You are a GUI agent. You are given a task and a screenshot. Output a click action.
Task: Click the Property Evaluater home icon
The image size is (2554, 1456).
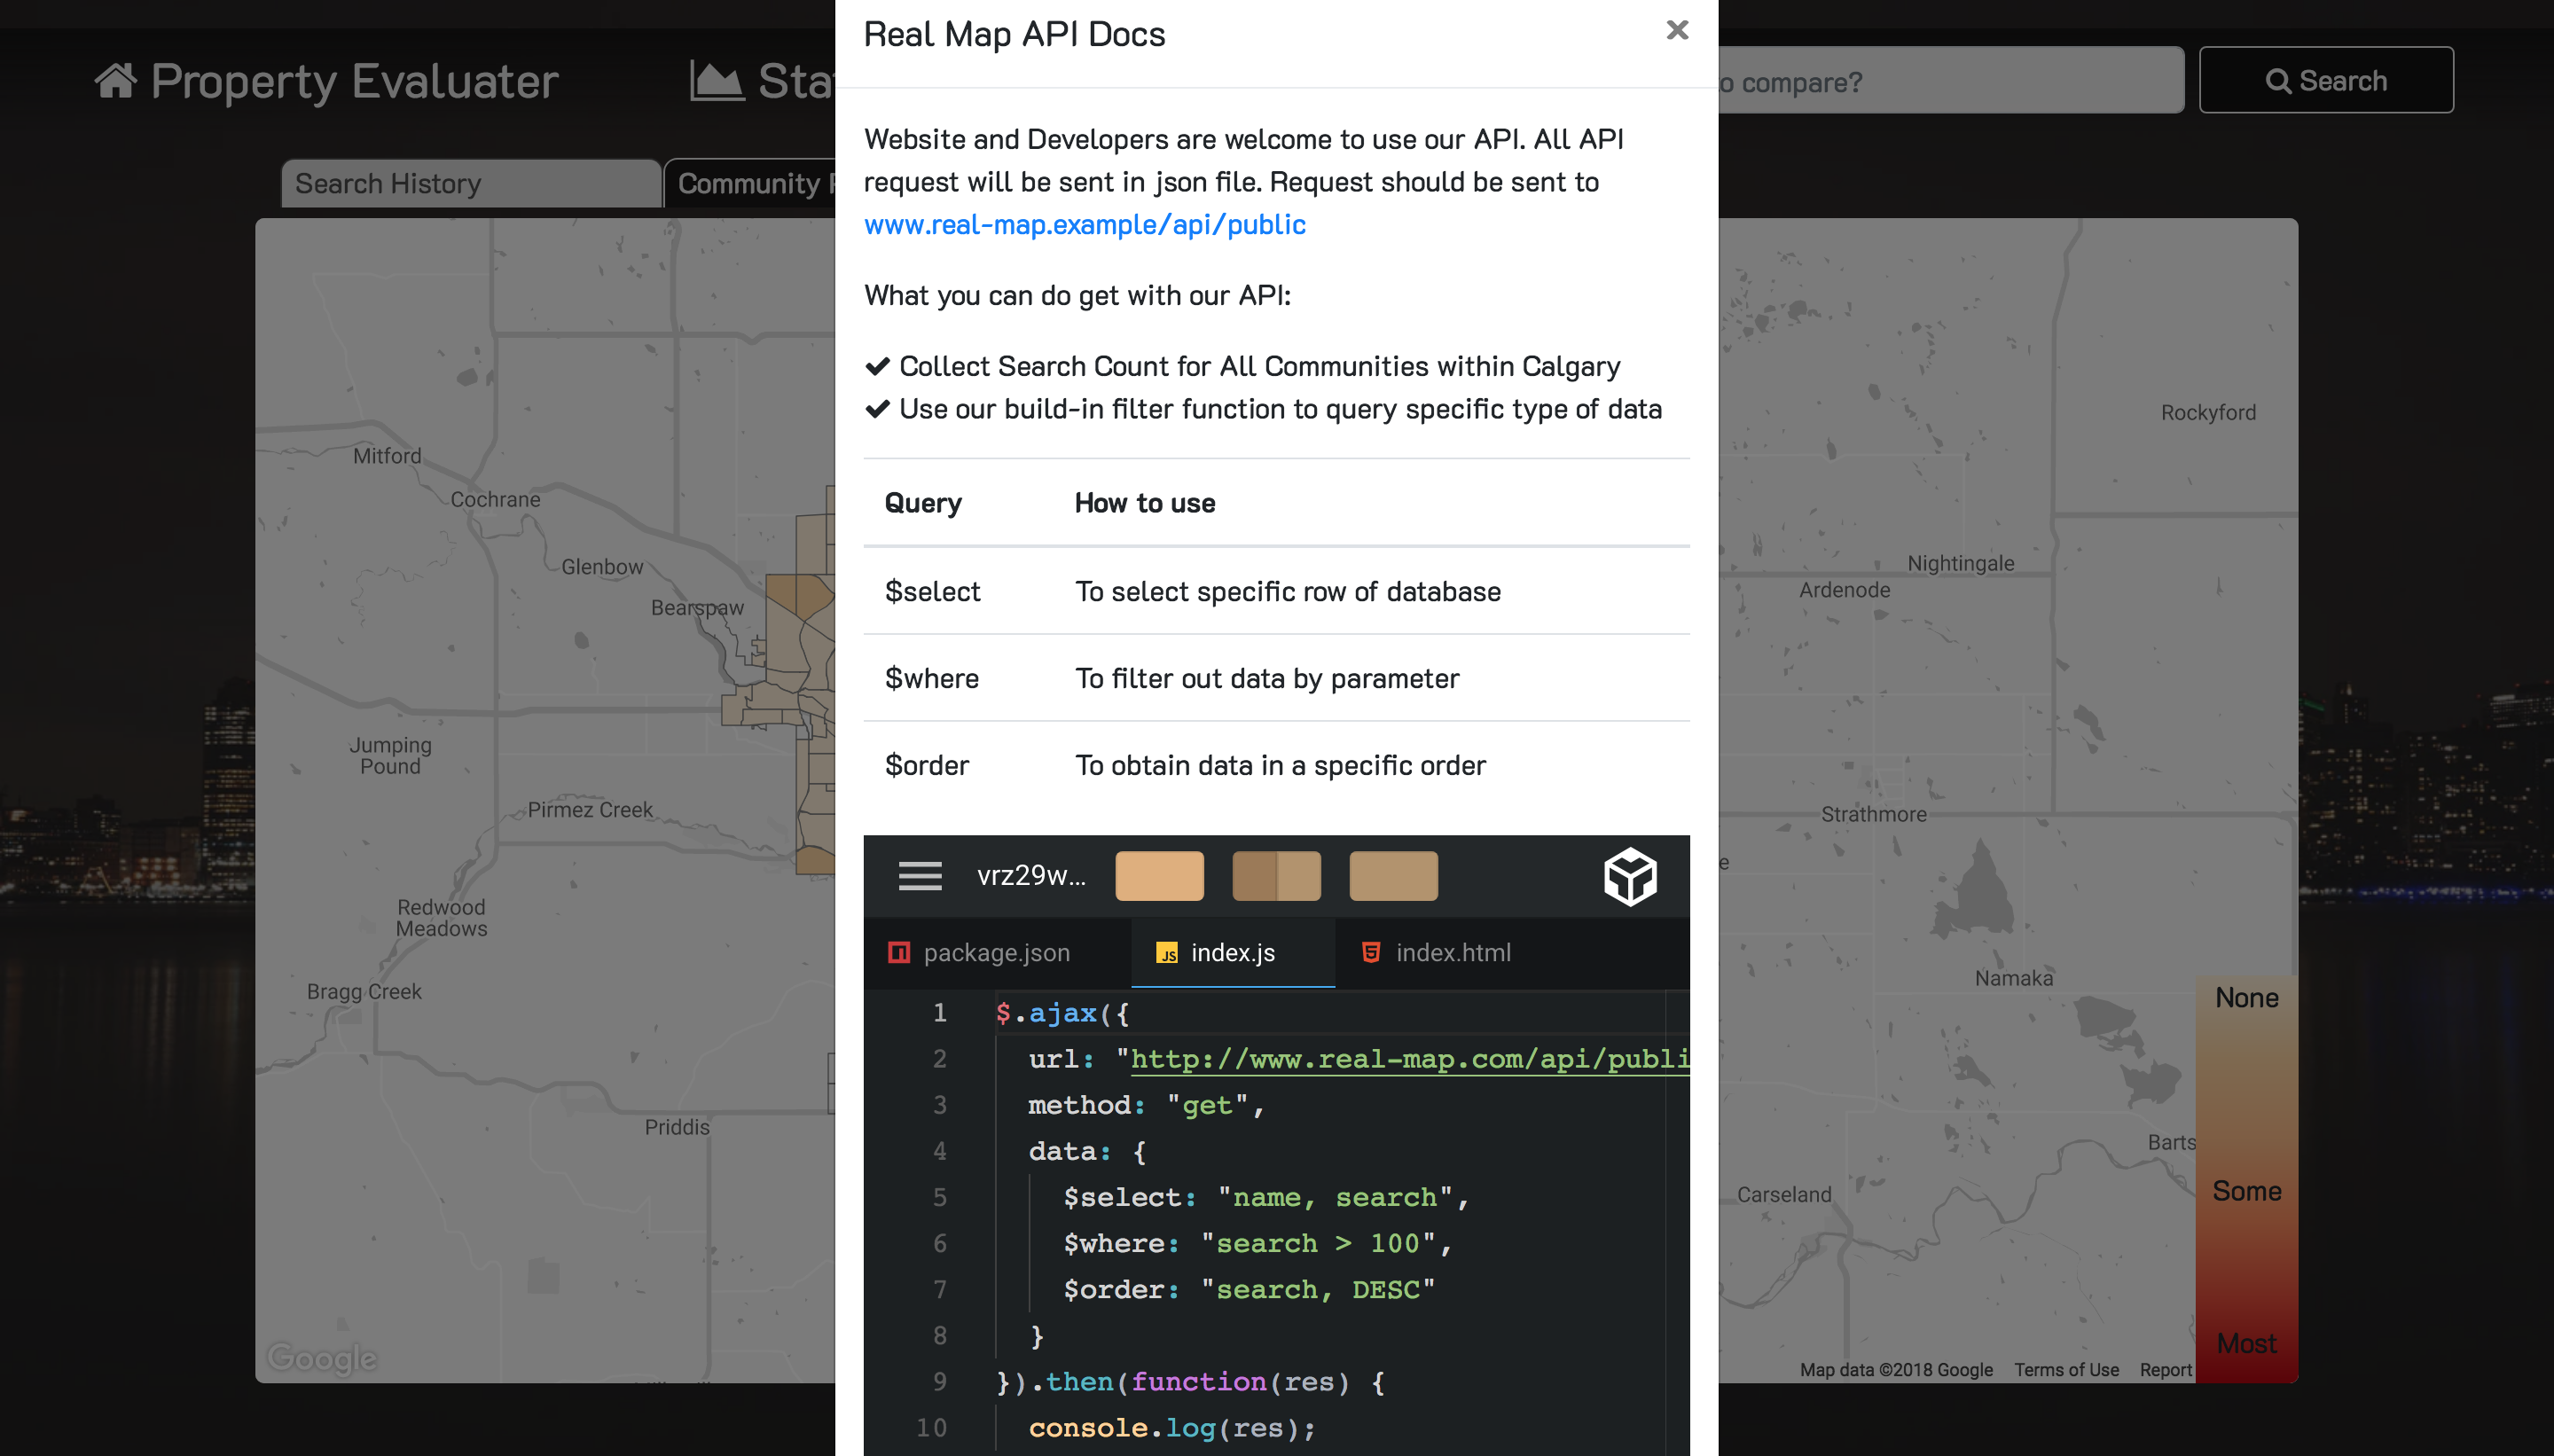coord(116,80)
